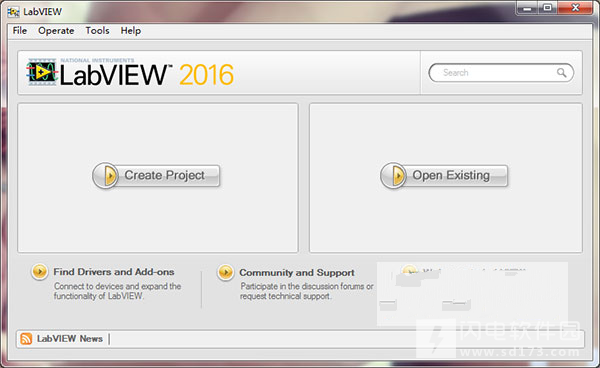This screenshot has width=600, height=368.
Task: Click the LabVIEW News label
Action: tap(70, 339)
